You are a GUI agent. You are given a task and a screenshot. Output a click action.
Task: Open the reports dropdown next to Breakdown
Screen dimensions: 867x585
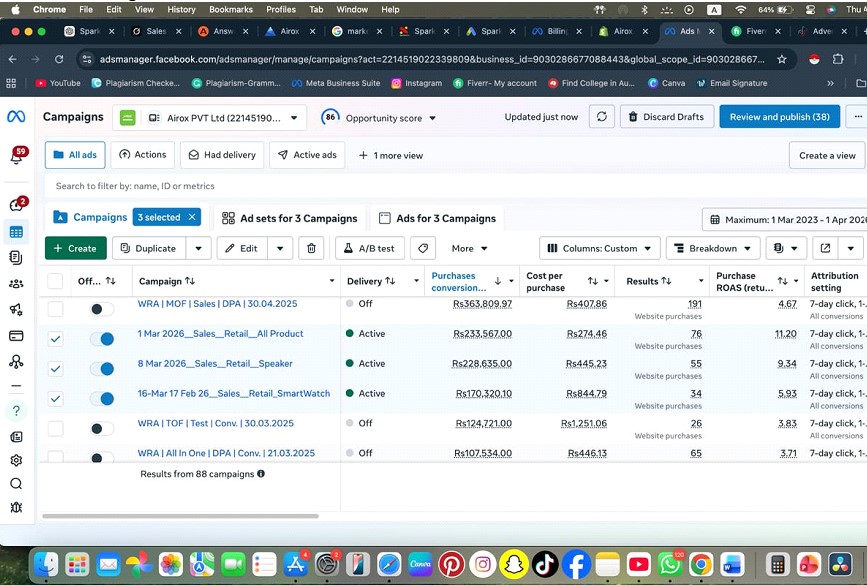pos(786,248)
